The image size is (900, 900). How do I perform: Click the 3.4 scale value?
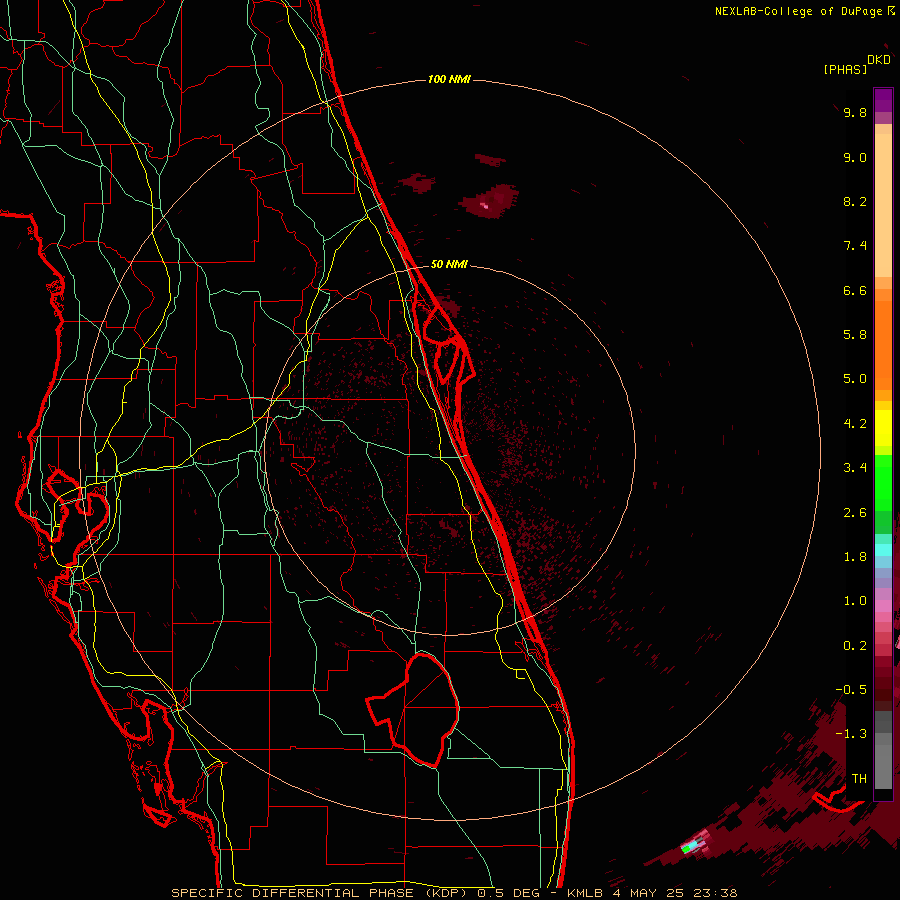[855, 468]
